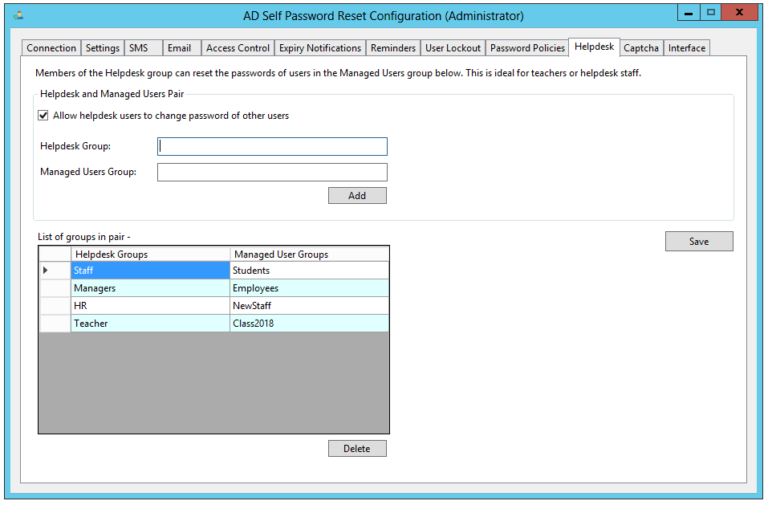Switch to the Settings tab
768x505 pixels.
(x=102, y=48)
